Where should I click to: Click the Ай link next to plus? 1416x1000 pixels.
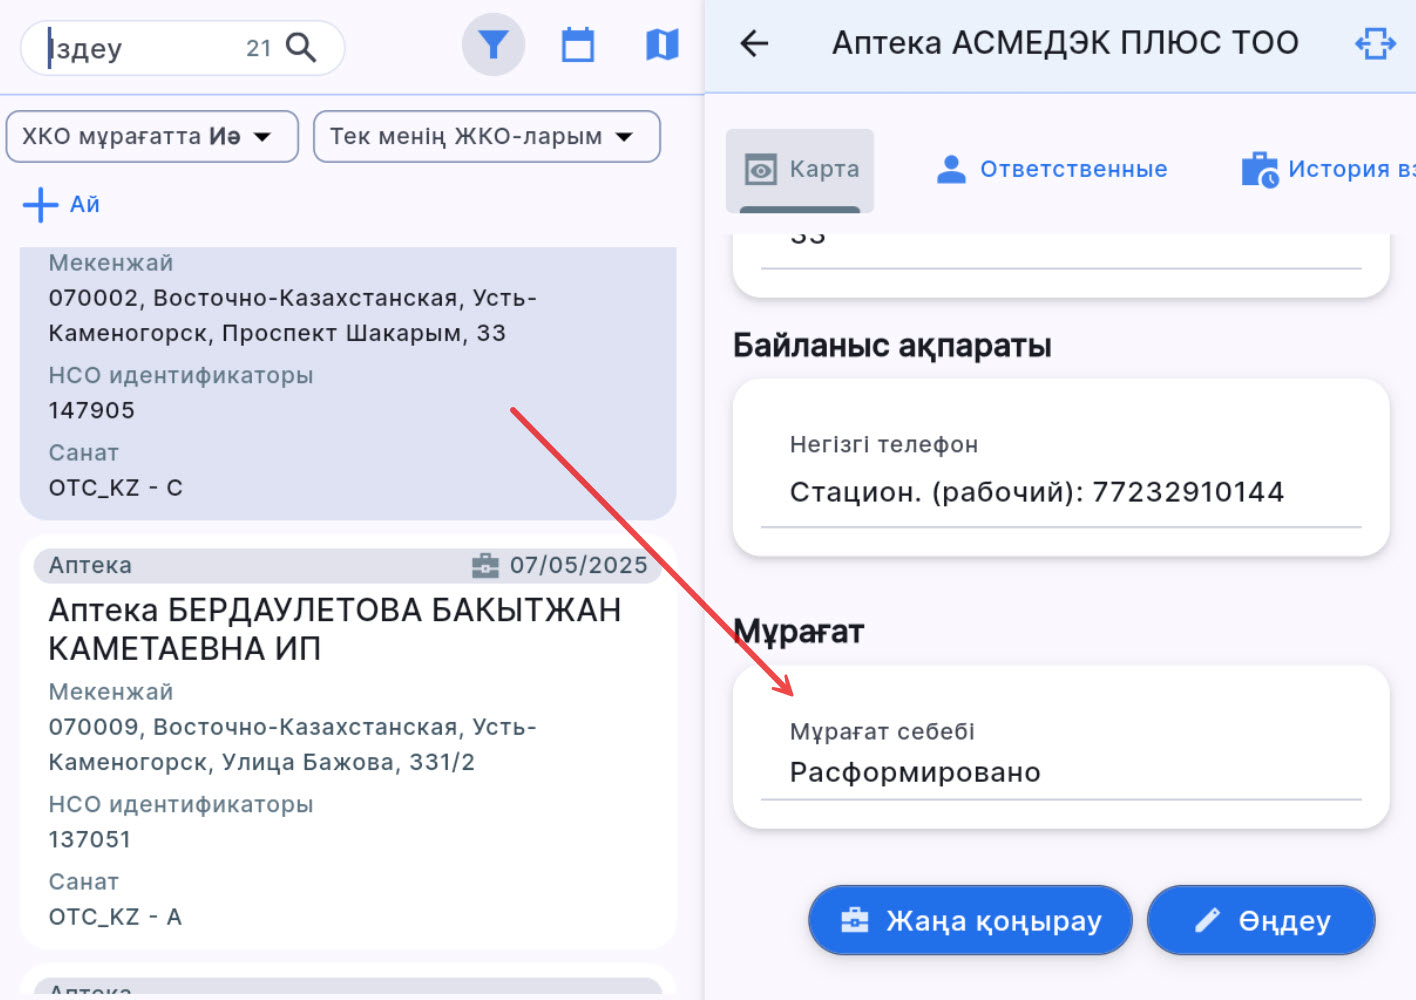pyautogui.click(x=85, y=205)
